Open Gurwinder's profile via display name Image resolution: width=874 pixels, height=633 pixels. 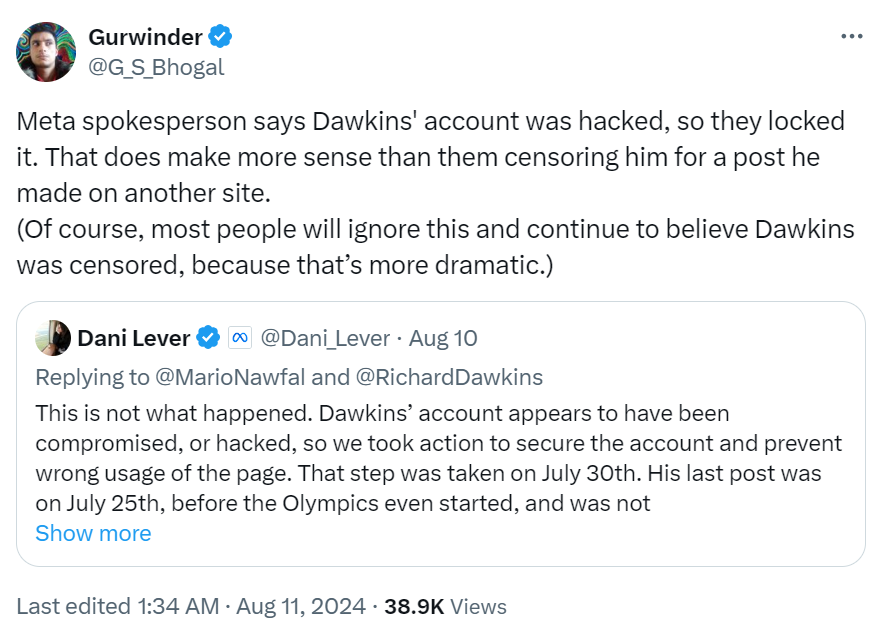[x=145, y=38]
